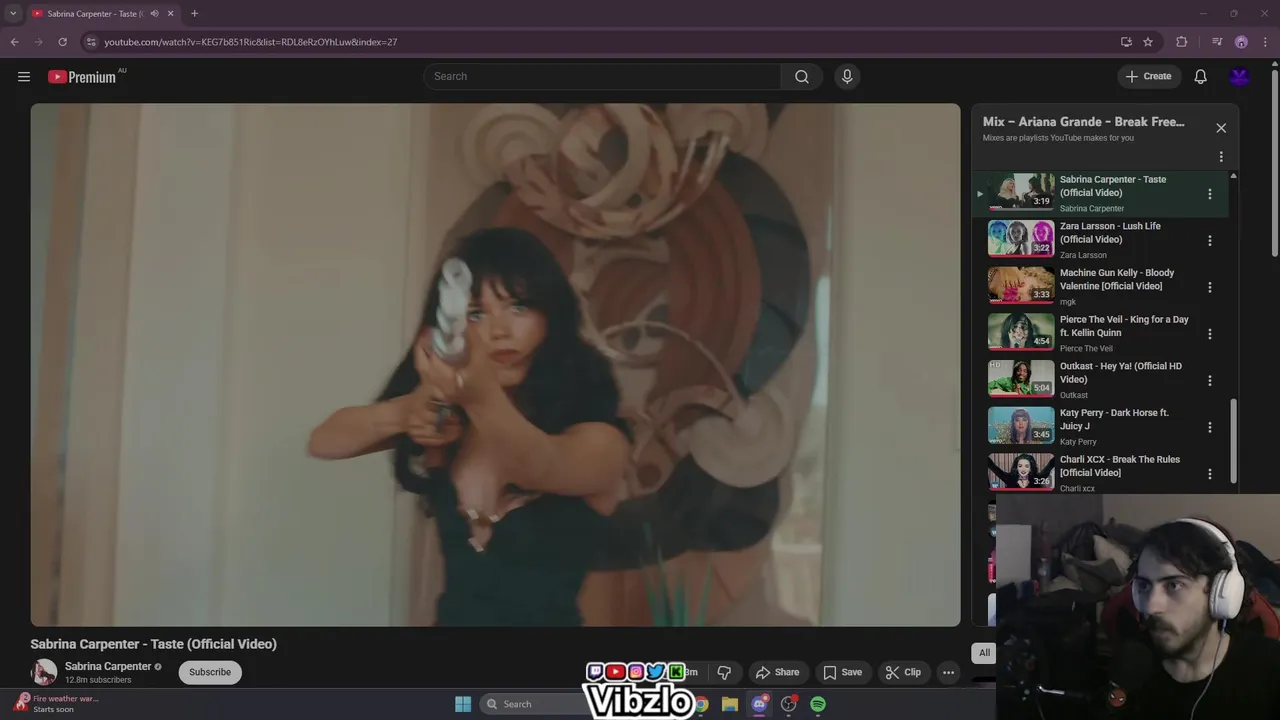Open Windows Start menu
Viewport: 1280px width, 720px height.
[463, 704]
